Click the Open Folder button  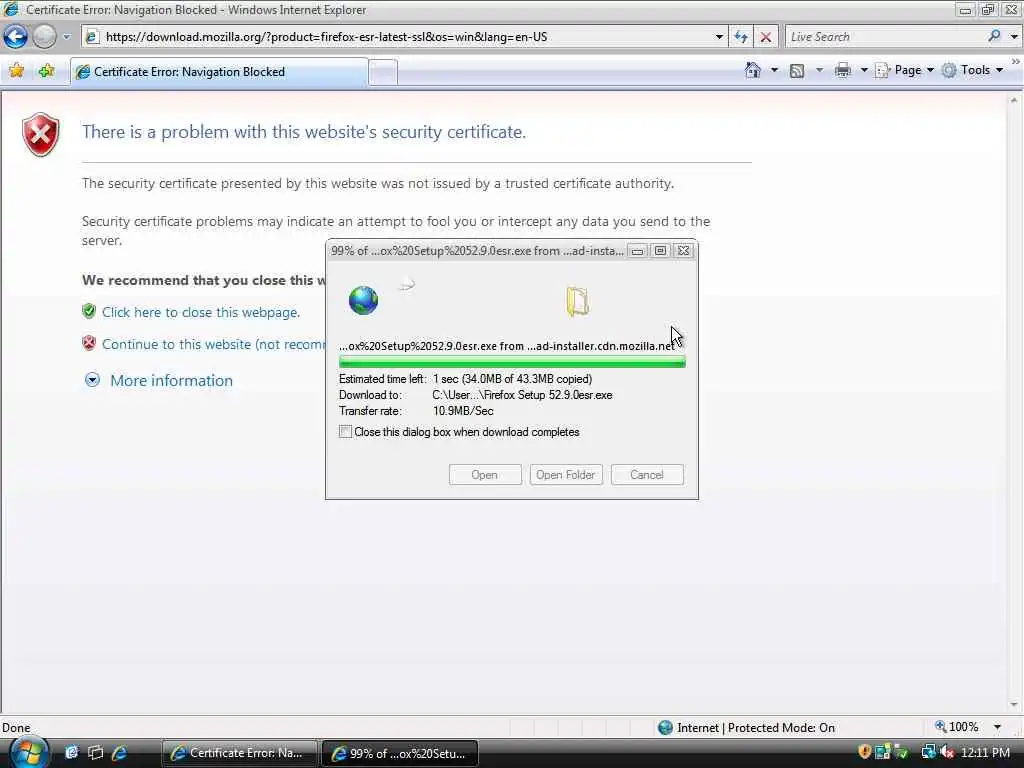[566, 475]
